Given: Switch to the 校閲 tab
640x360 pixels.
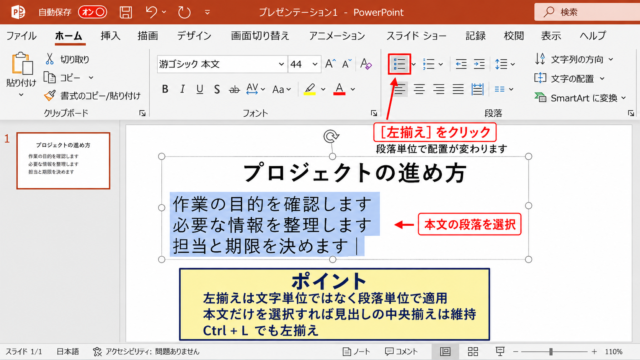Looking at the screenshot, I should tap(513, 36).
